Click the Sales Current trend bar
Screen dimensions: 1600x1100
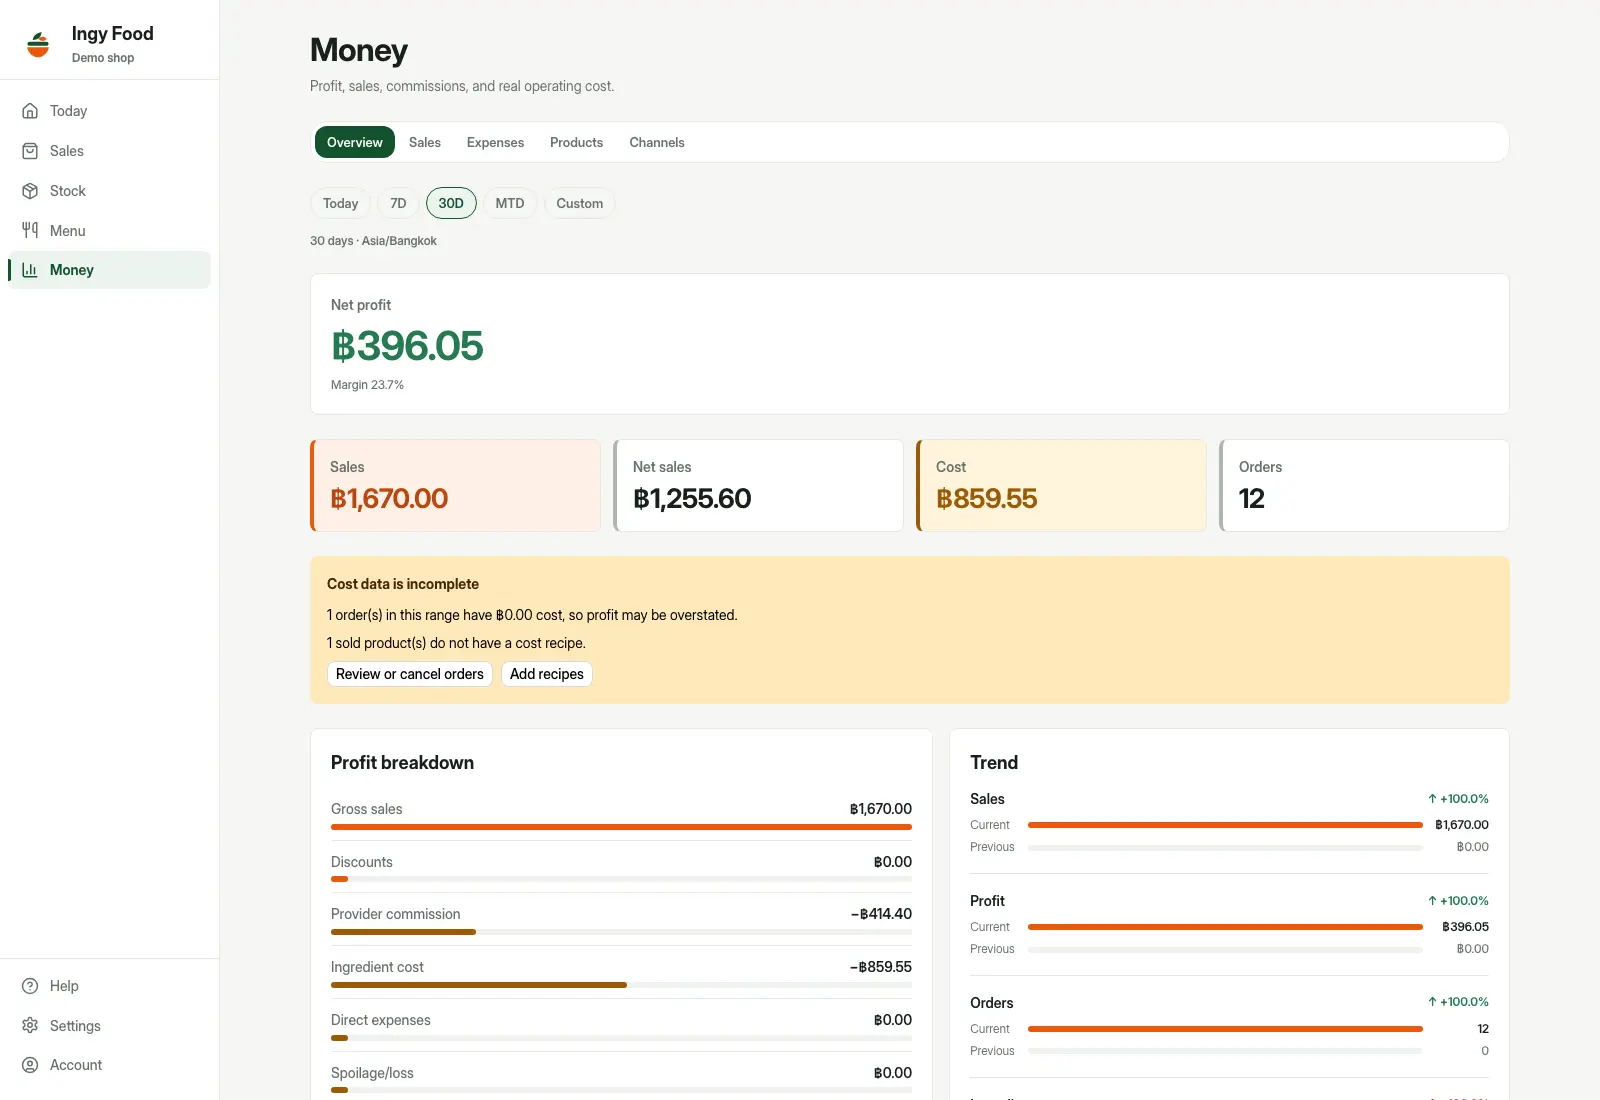coord(1225,825)
